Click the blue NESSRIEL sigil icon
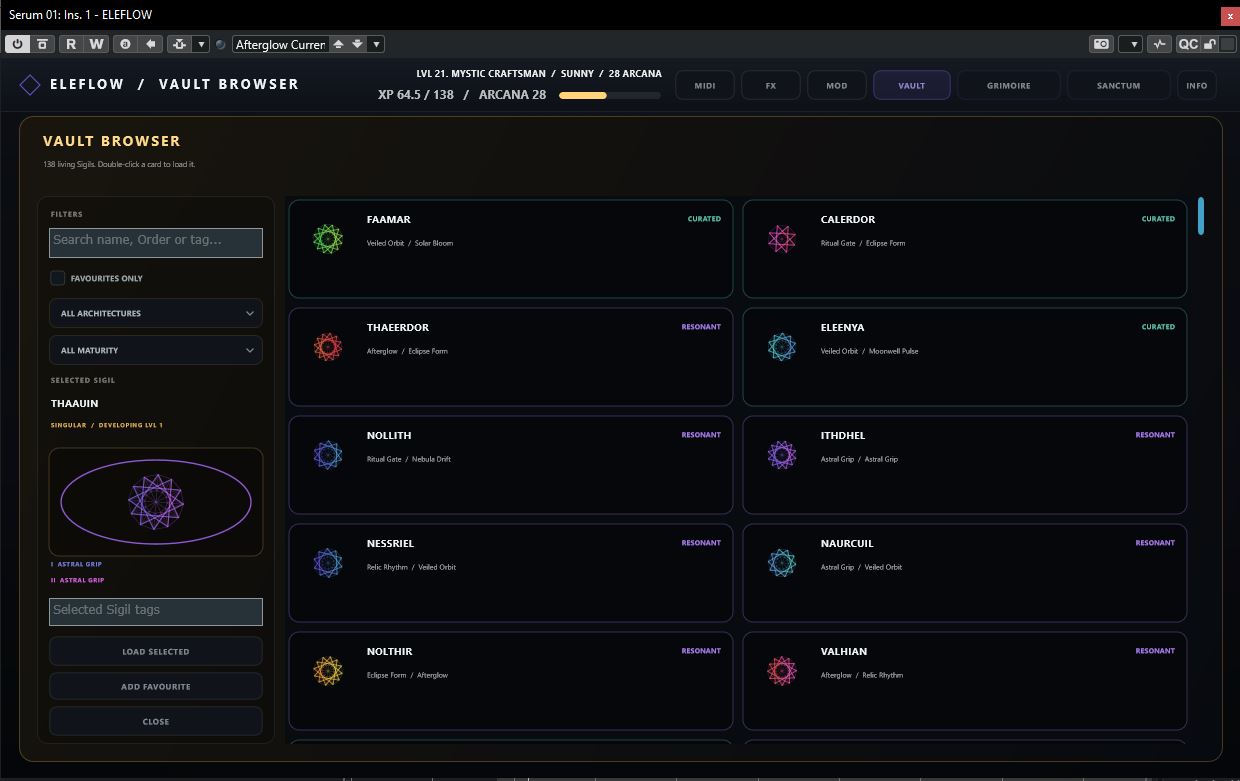The height and width of the screenshot is (781, 1240). click(x=328, y=562)
